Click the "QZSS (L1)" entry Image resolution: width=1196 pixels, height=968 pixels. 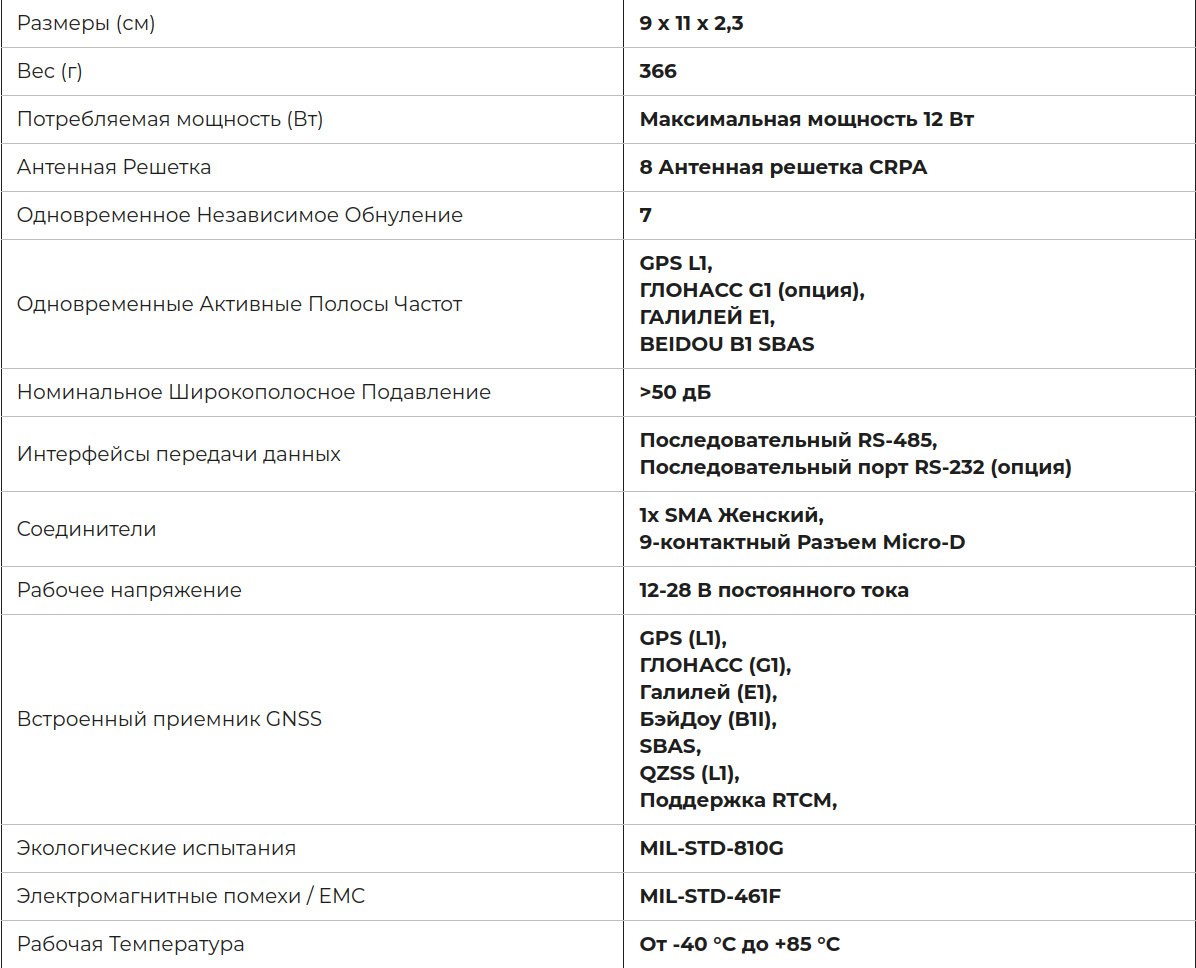[689, 773]
